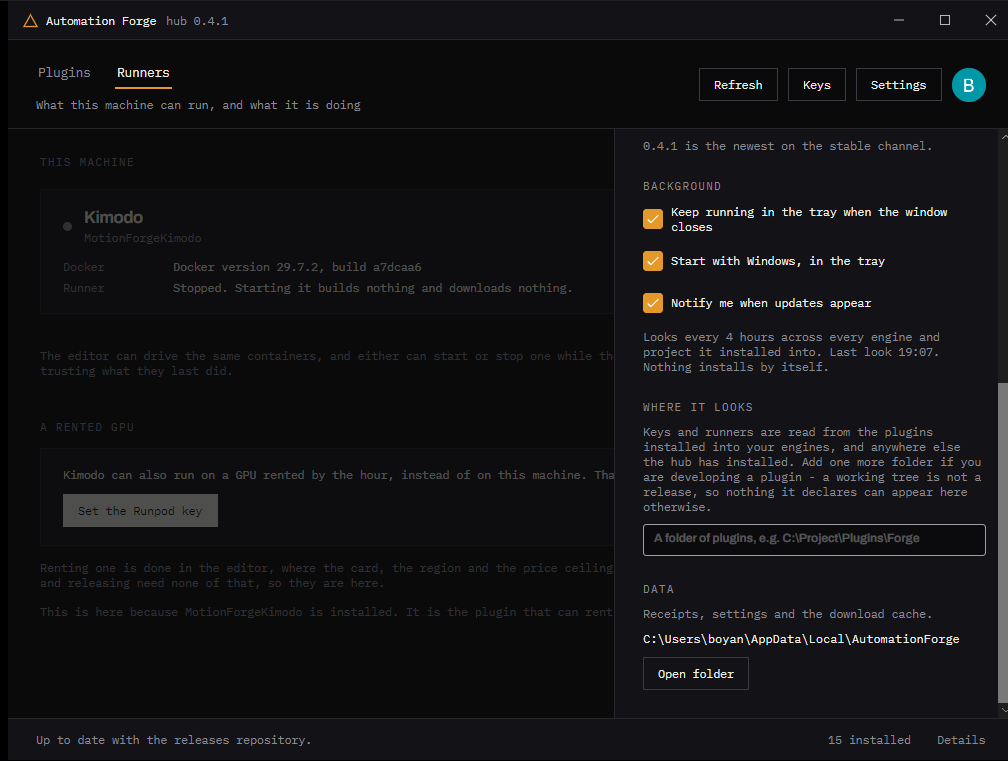Maximize the Automation Forge window
Viewport: 1008px width, 761px height.
(944, 20)
